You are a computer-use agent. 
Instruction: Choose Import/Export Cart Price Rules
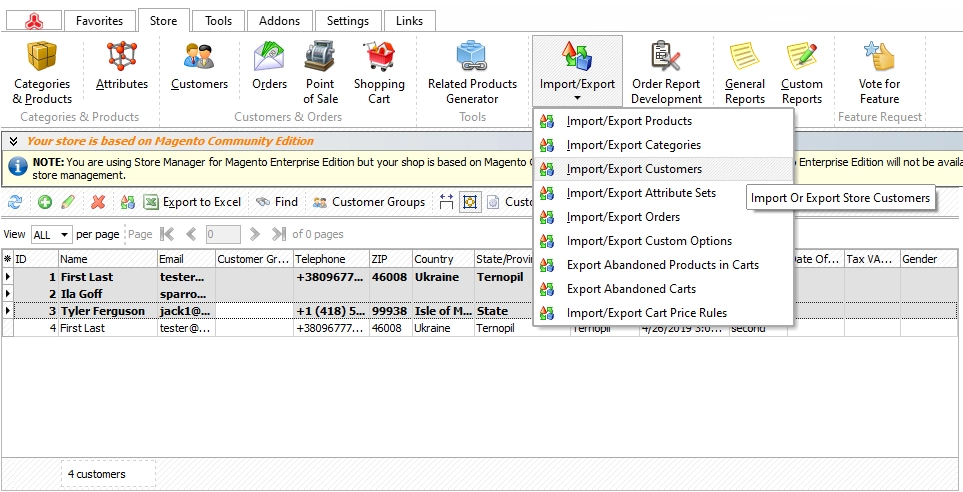point(663,313)
